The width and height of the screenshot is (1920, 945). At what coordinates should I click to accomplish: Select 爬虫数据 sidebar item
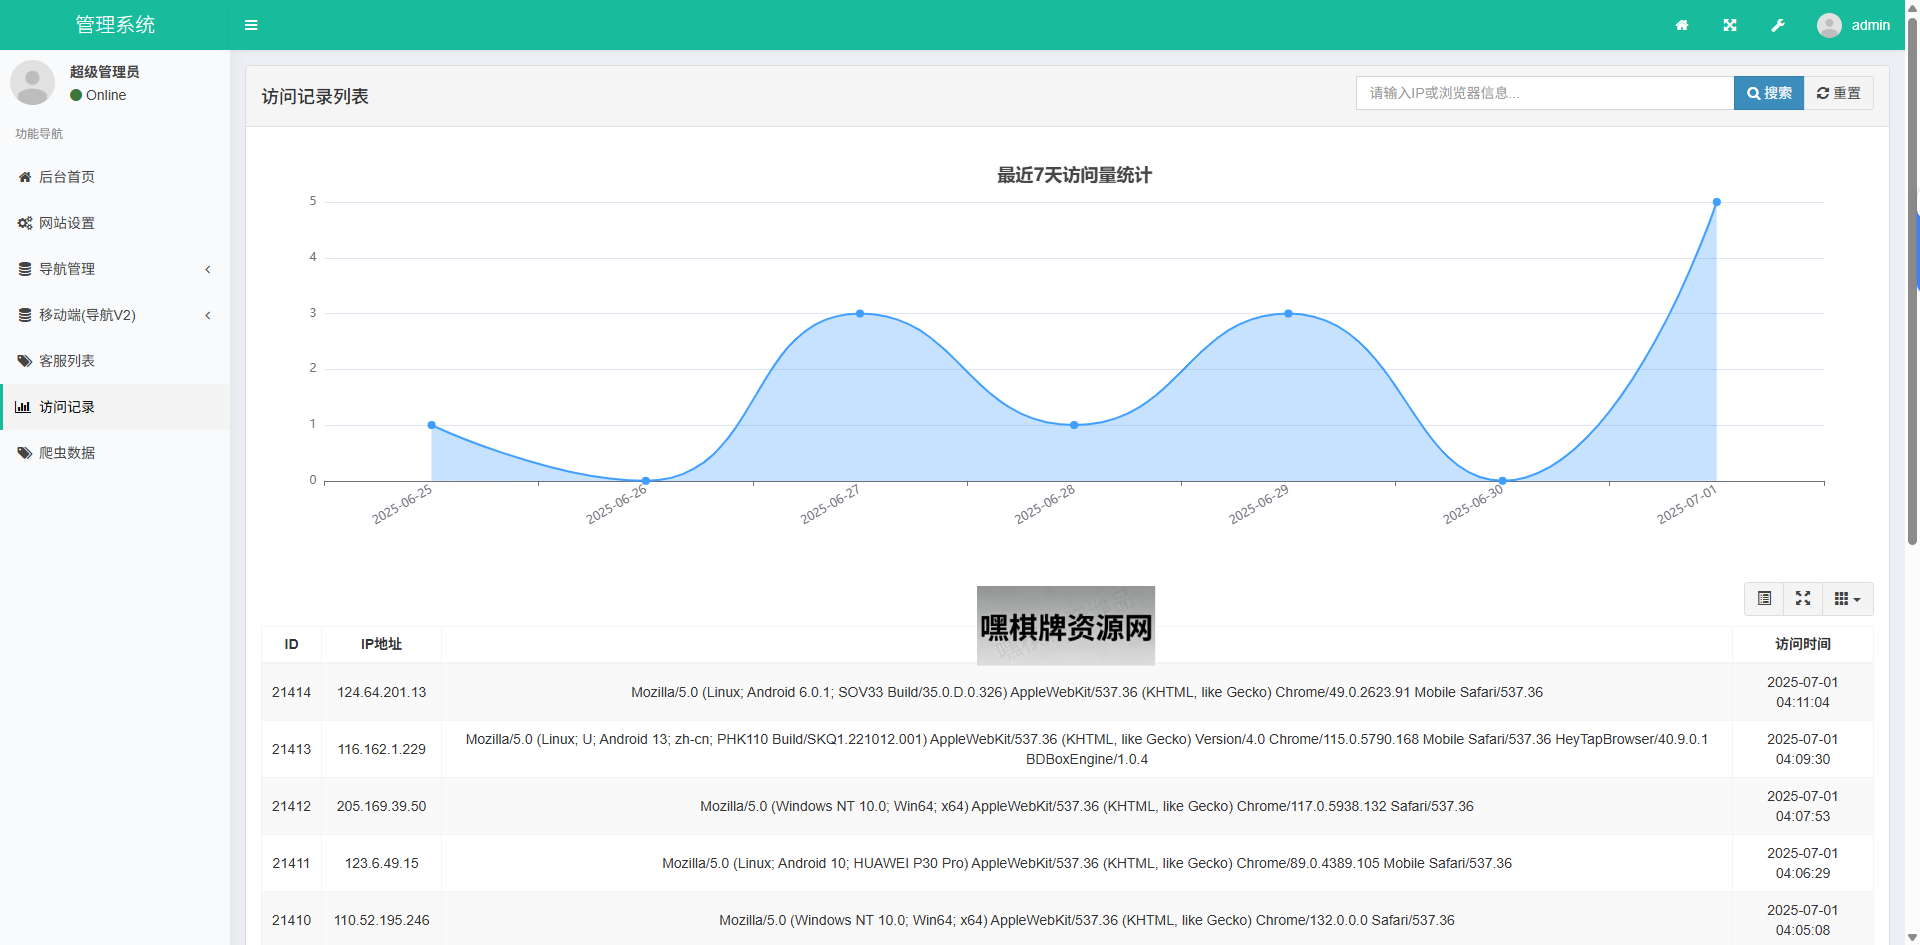pyautogui.click(x=67, y=453)
